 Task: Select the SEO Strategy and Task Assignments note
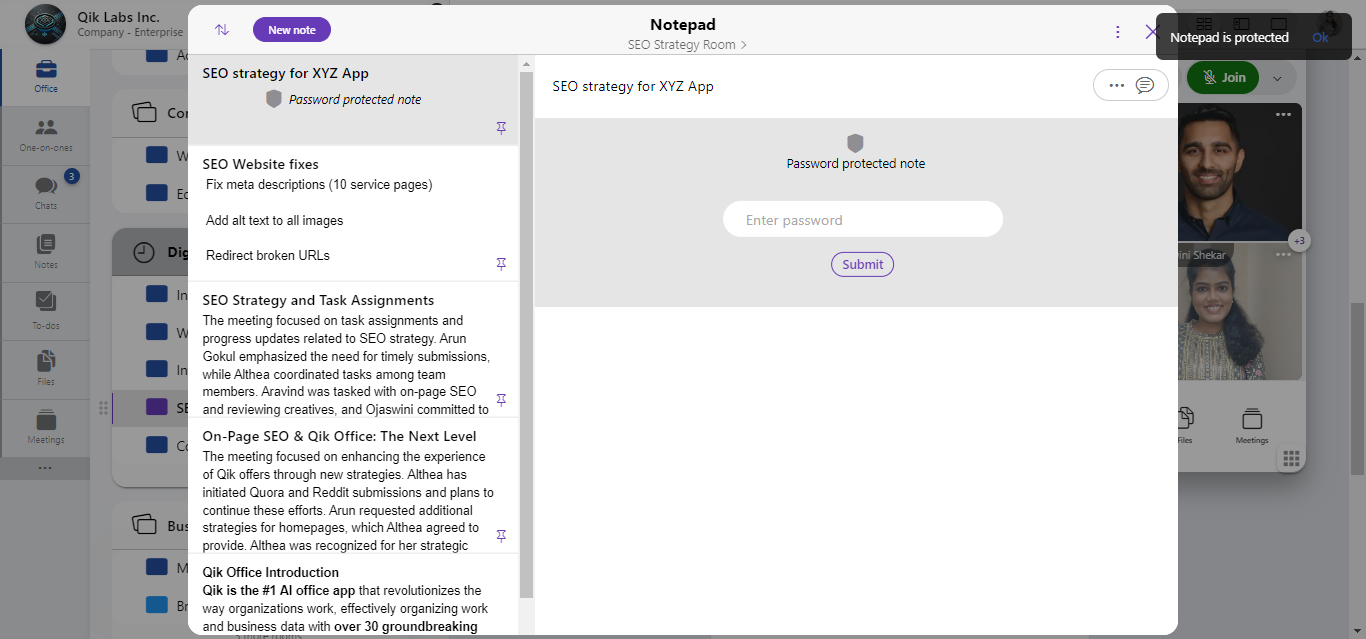(x=318, y=300)
